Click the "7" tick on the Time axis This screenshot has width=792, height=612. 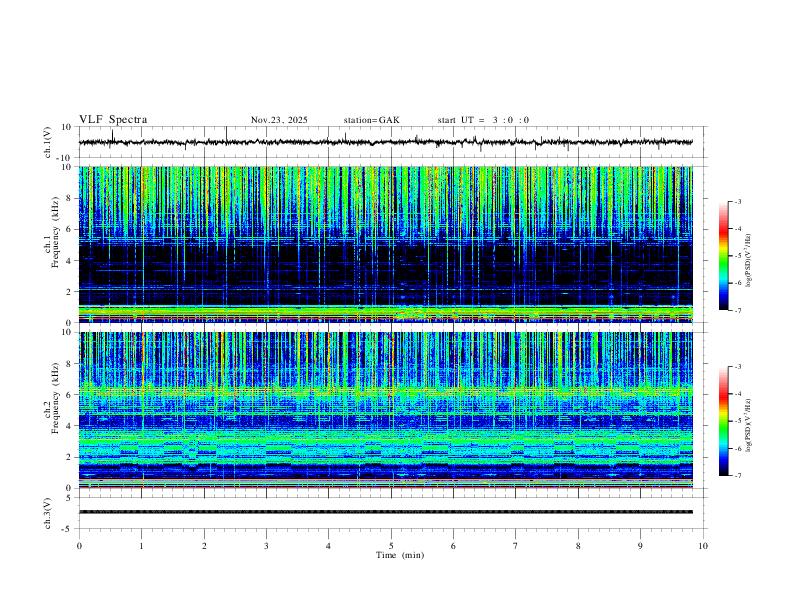tap(516, 546)
